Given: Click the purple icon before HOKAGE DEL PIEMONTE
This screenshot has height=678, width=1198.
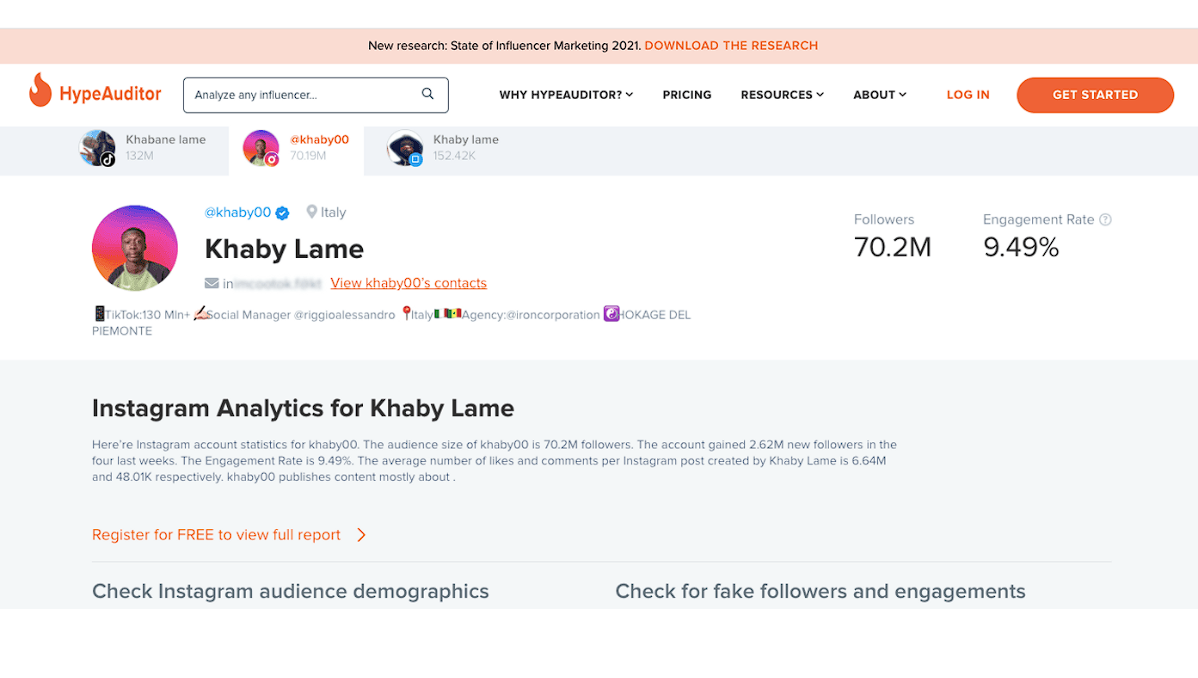Looking at the screenshot, I should point(610,314).
